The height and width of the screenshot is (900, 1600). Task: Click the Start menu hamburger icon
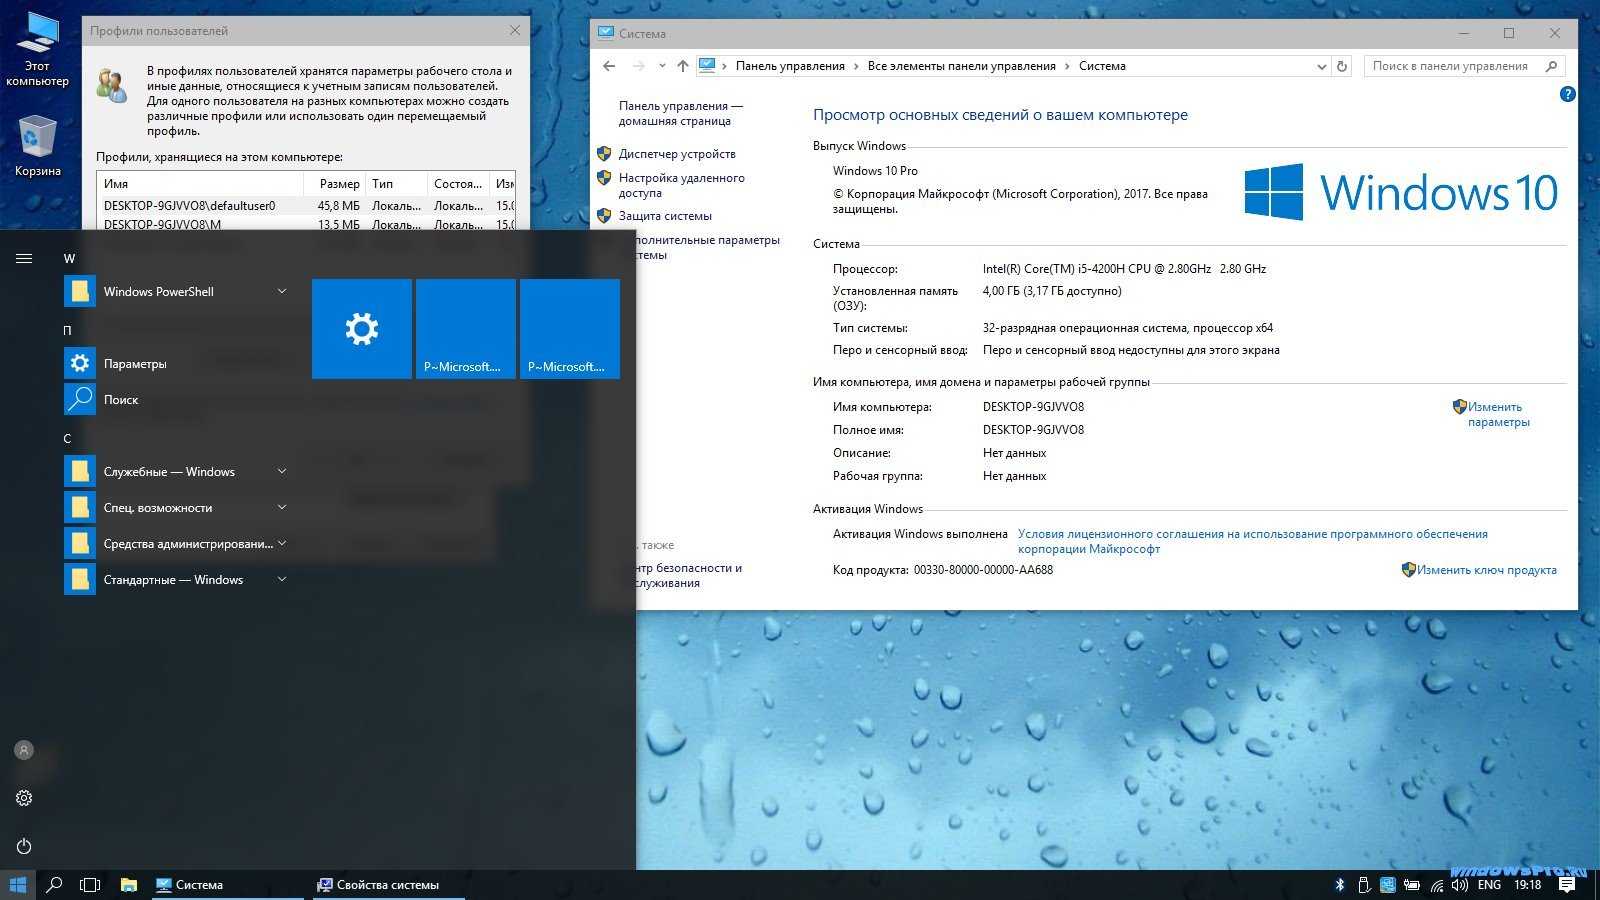(x=24, y=258)
